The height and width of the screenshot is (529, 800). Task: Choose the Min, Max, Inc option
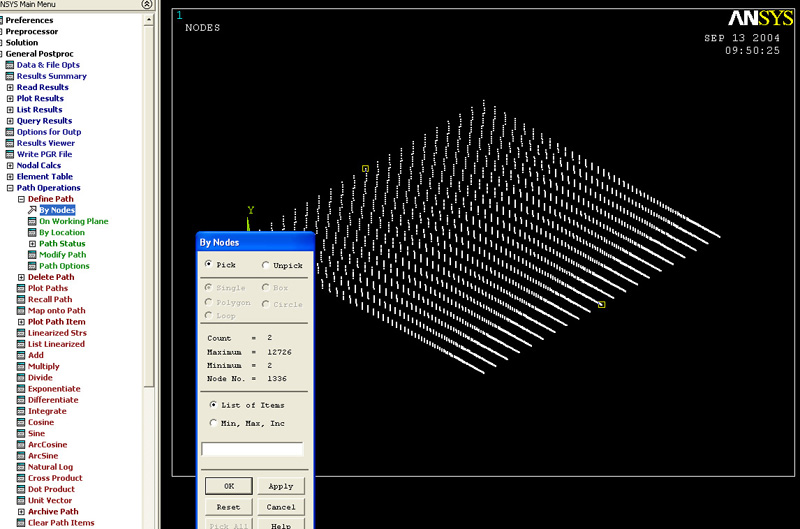(213, 423)
